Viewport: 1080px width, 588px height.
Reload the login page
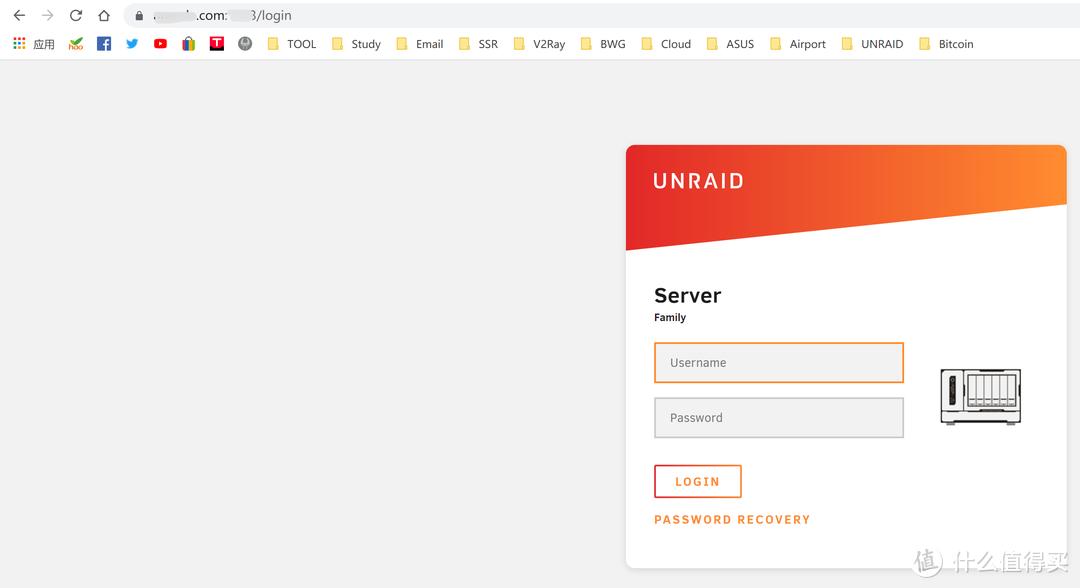tap(76, 15)
